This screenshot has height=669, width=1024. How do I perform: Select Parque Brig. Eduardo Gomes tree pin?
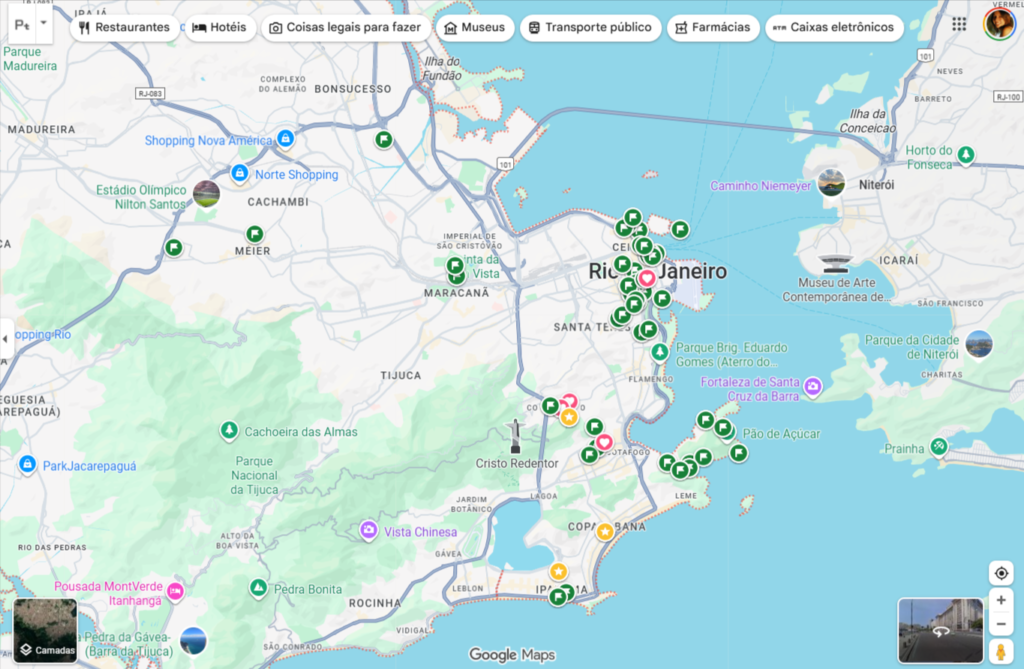[x=660, y=352]
